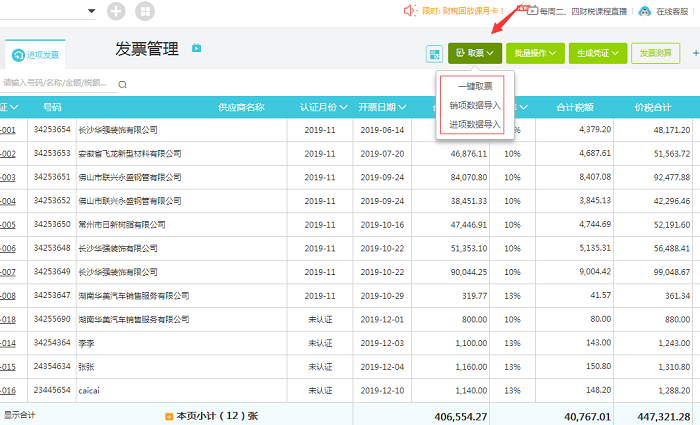The height and width of the screenshot is (425, 700).
Task: Select invoice number 34253651
Action: [52, 177]
